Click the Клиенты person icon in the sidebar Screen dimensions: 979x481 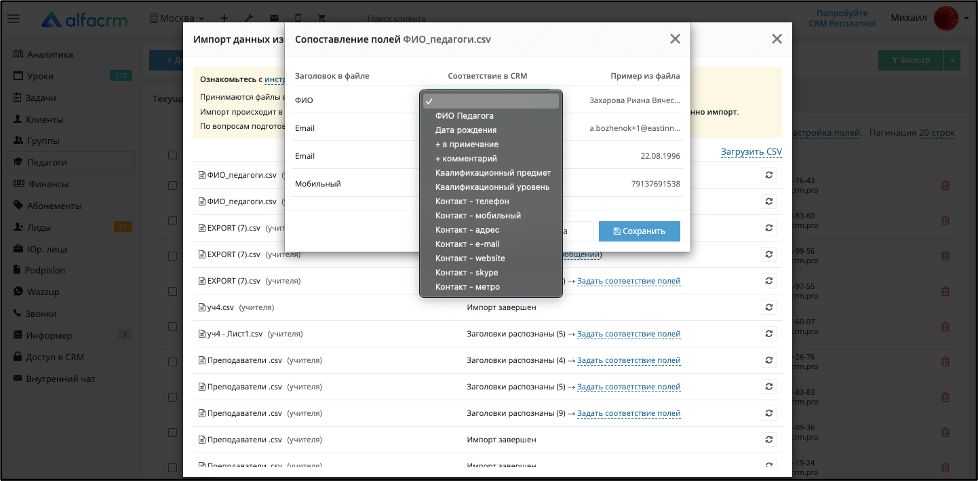point(18,119)
